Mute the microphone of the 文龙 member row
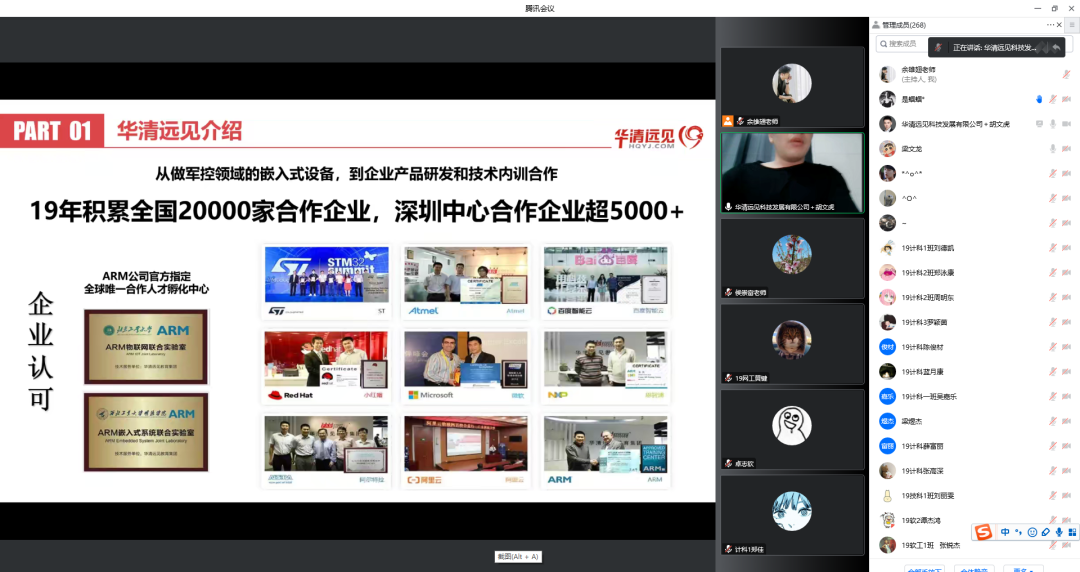This screenshot has width=1080, height=572. 1052,149
